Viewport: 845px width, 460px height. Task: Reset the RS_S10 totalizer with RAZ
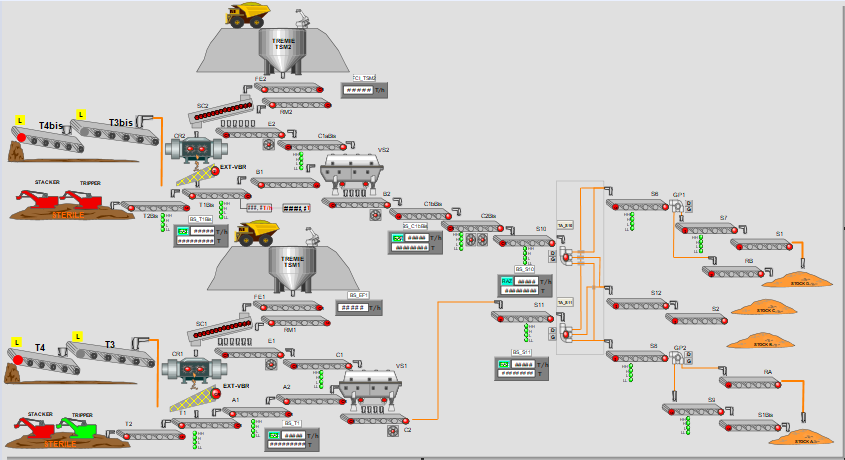click(x=507, y=281)
